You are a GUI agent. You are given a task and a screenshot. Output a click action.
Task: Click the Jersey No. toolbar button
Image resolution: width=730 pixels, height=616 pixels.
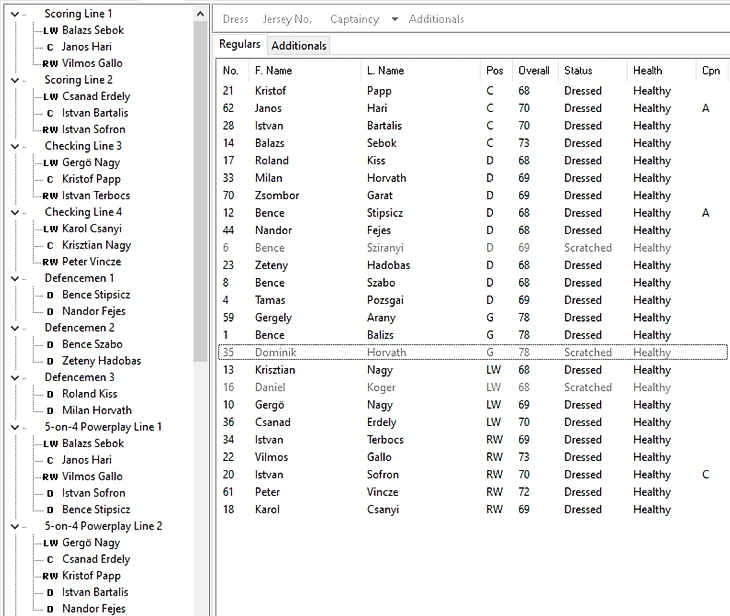[x=287, y=19]
